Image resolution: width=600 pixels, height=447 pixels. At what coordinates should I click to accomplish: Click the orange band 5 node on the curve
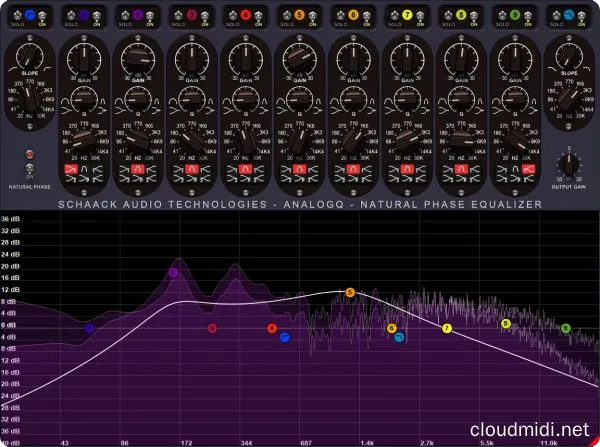[x=350, y=292]
